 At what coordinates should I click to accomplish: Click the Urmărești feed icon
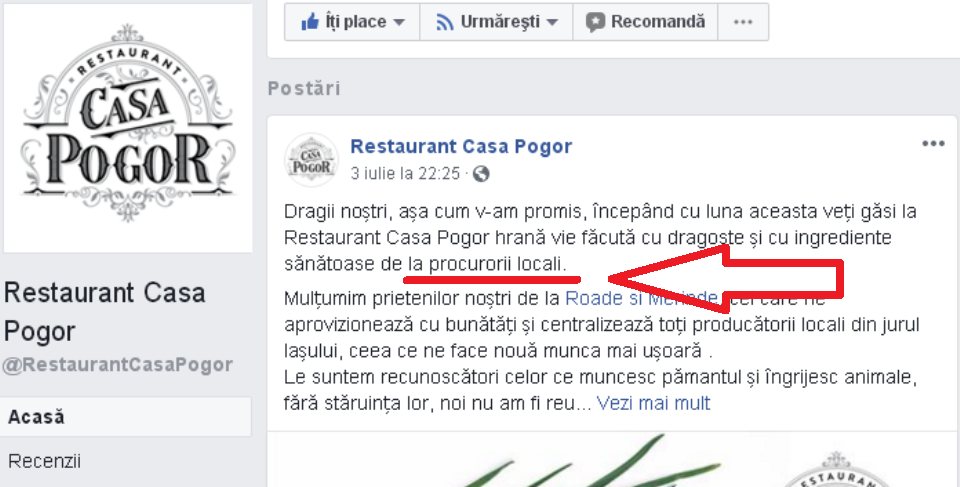click(x=445, y=23)
